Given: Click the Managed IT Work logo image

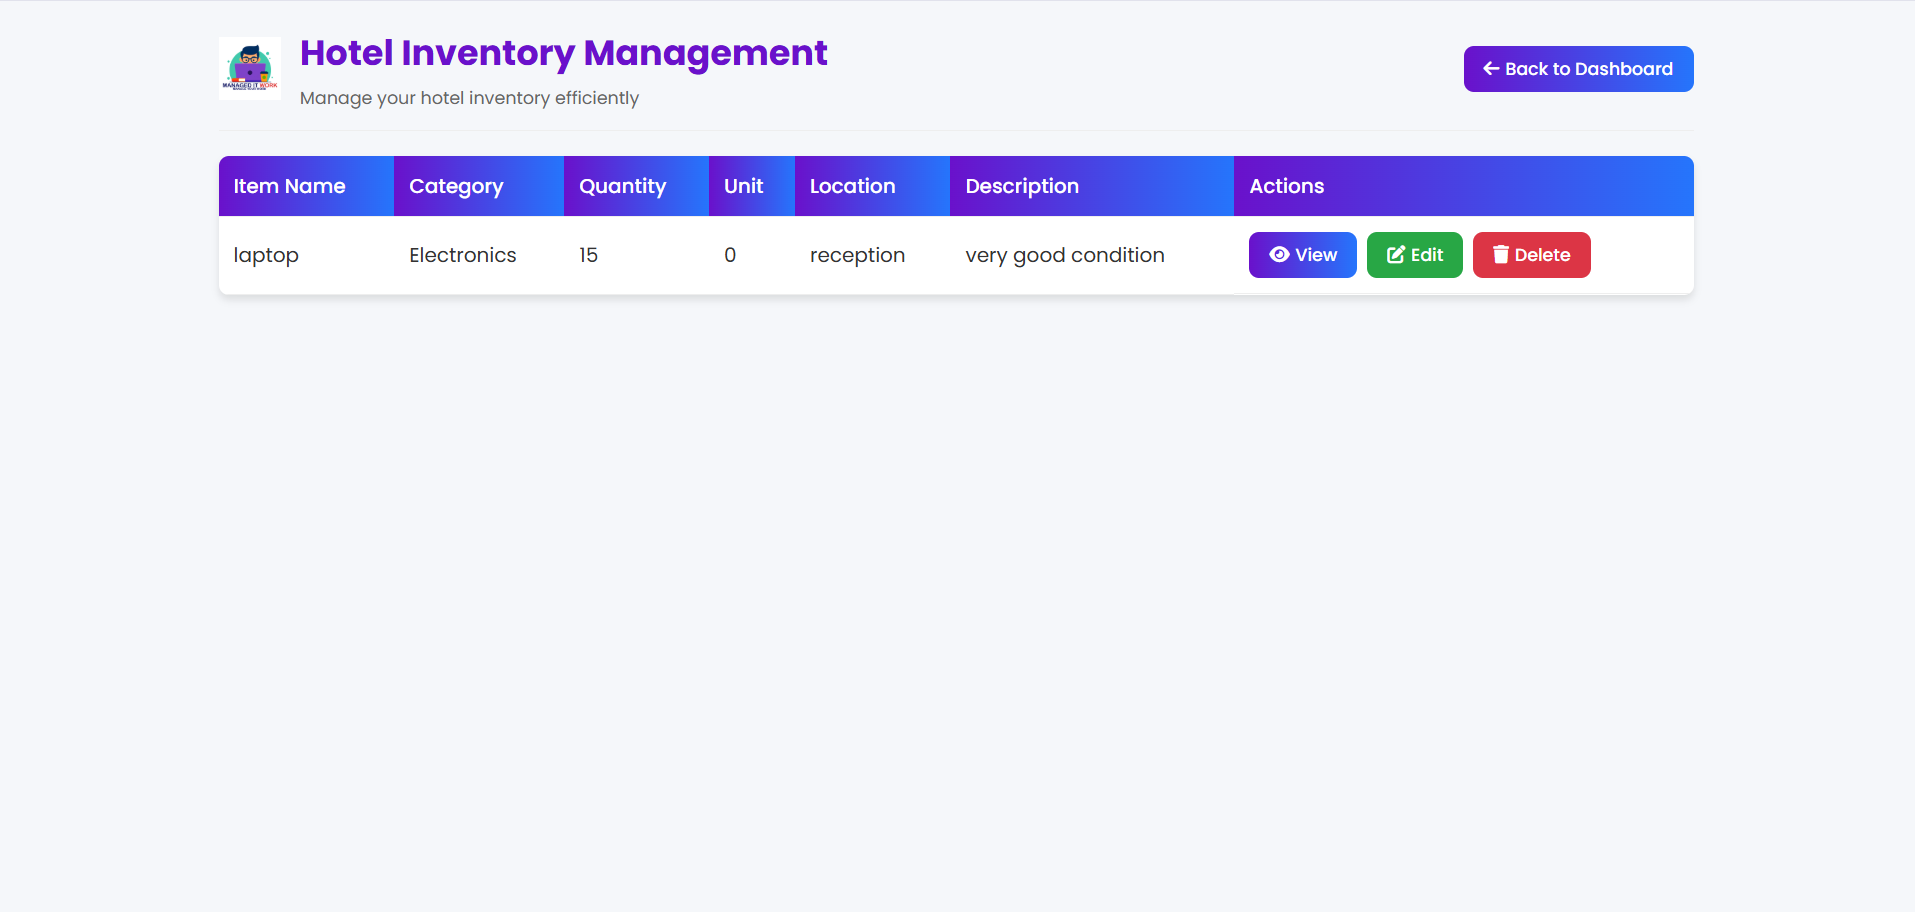Looking at the screenshot, I should point(249,68).
